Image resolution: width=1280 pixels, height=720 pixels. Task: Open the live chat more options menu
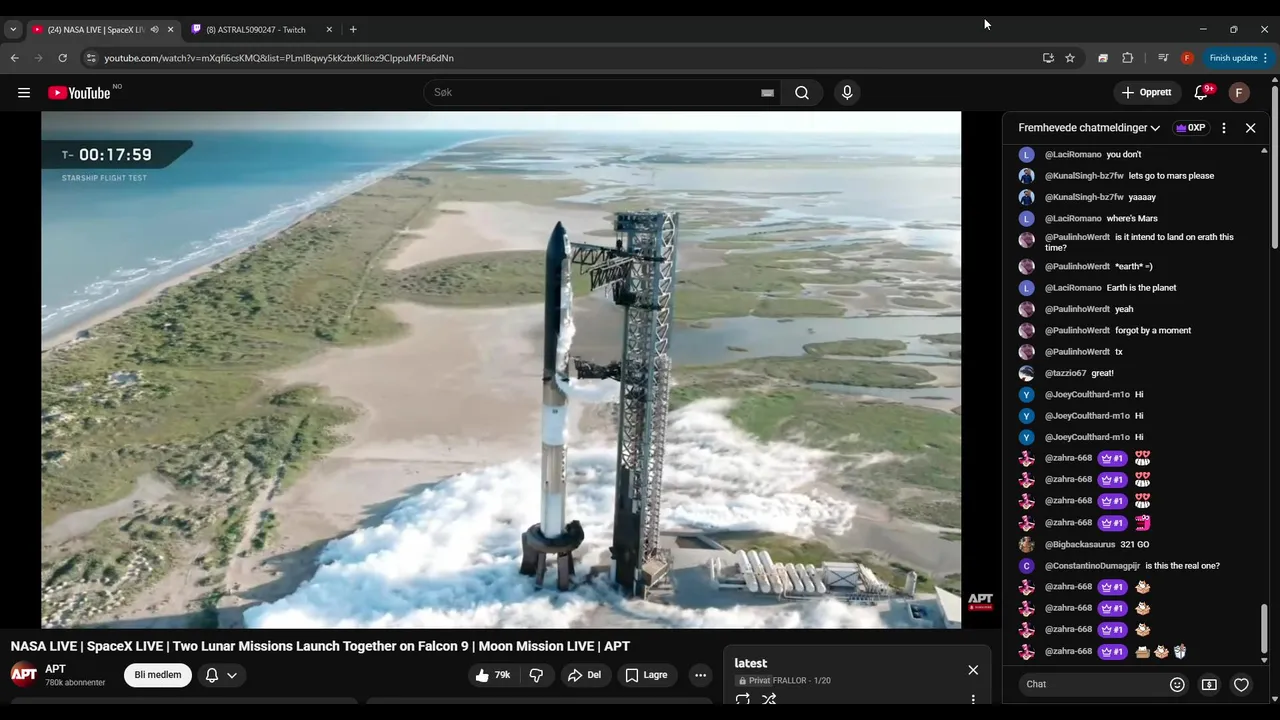click(x=1224, y=128)
